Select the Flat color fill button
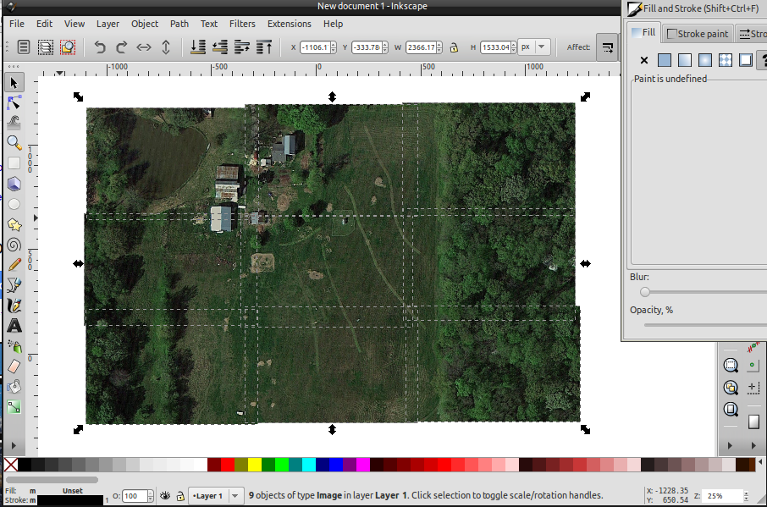767x507 pixels. click(x=665, y=60)
